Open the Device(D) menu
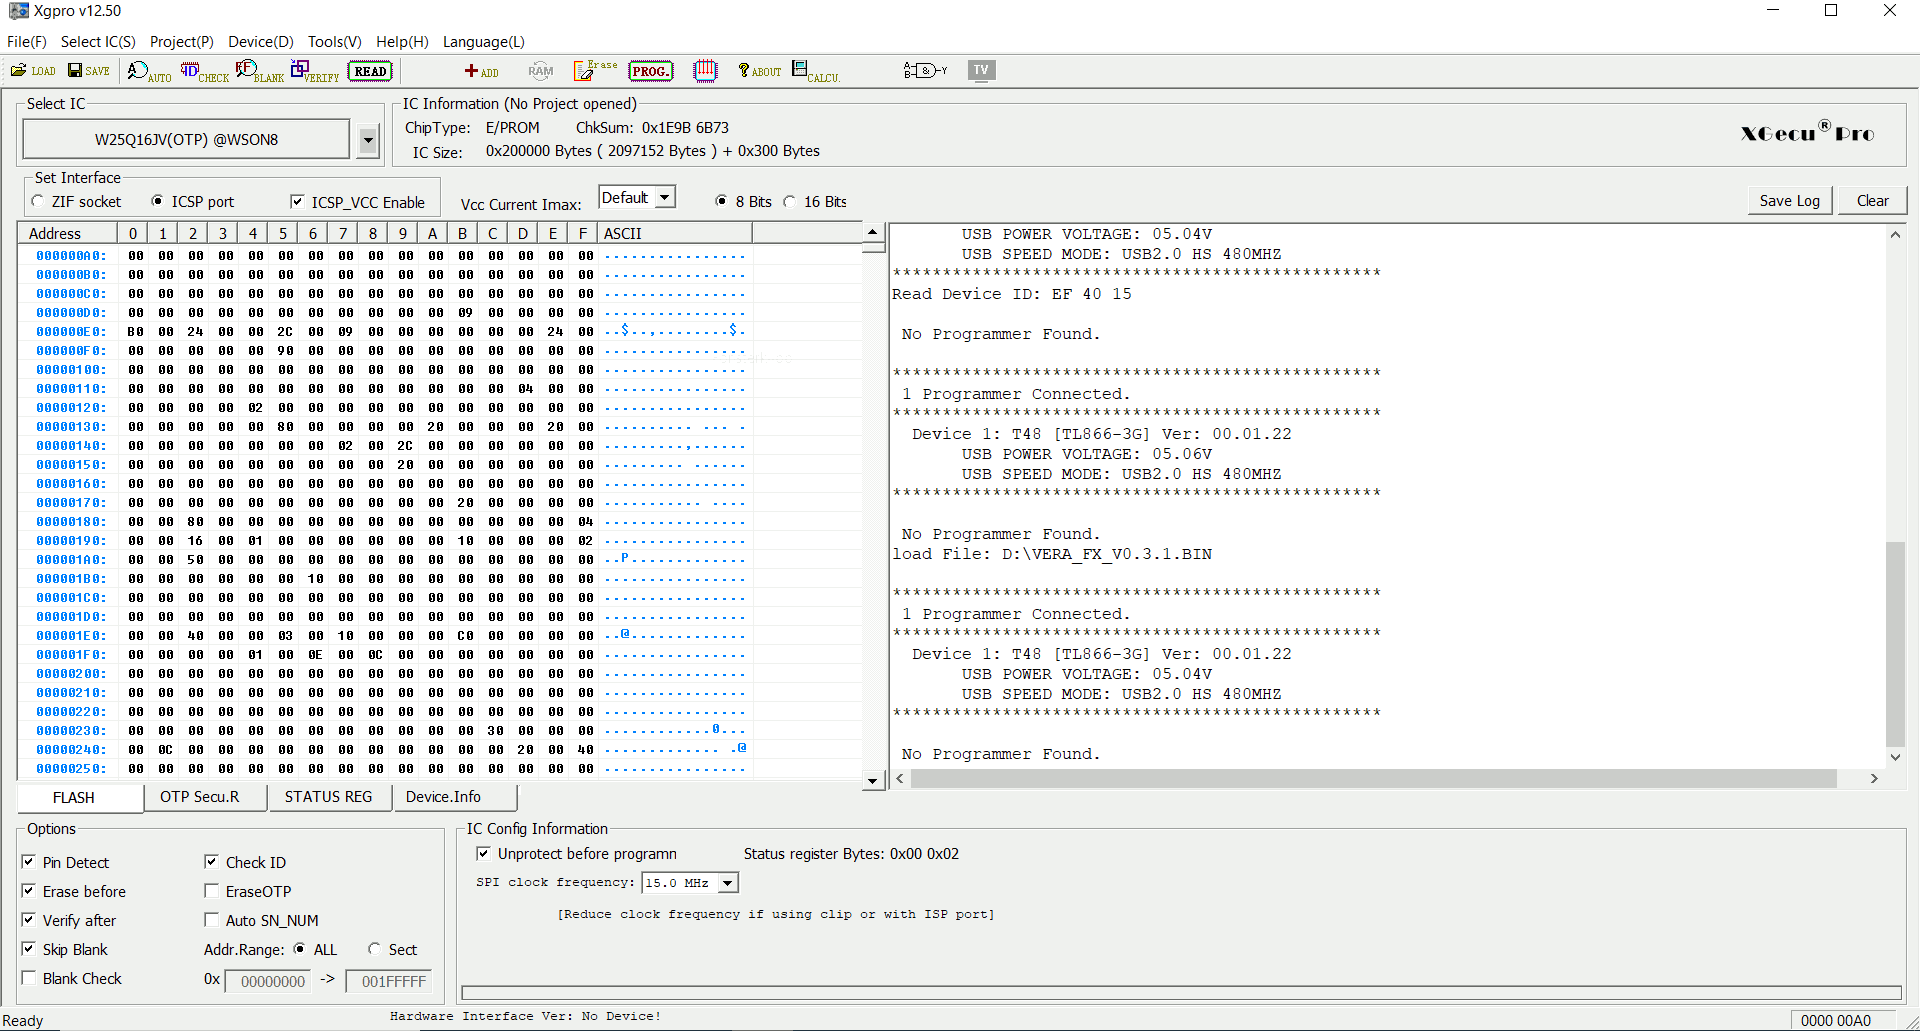Image resolution: width=1920 pixels, height=1031 pixels. 260,42
